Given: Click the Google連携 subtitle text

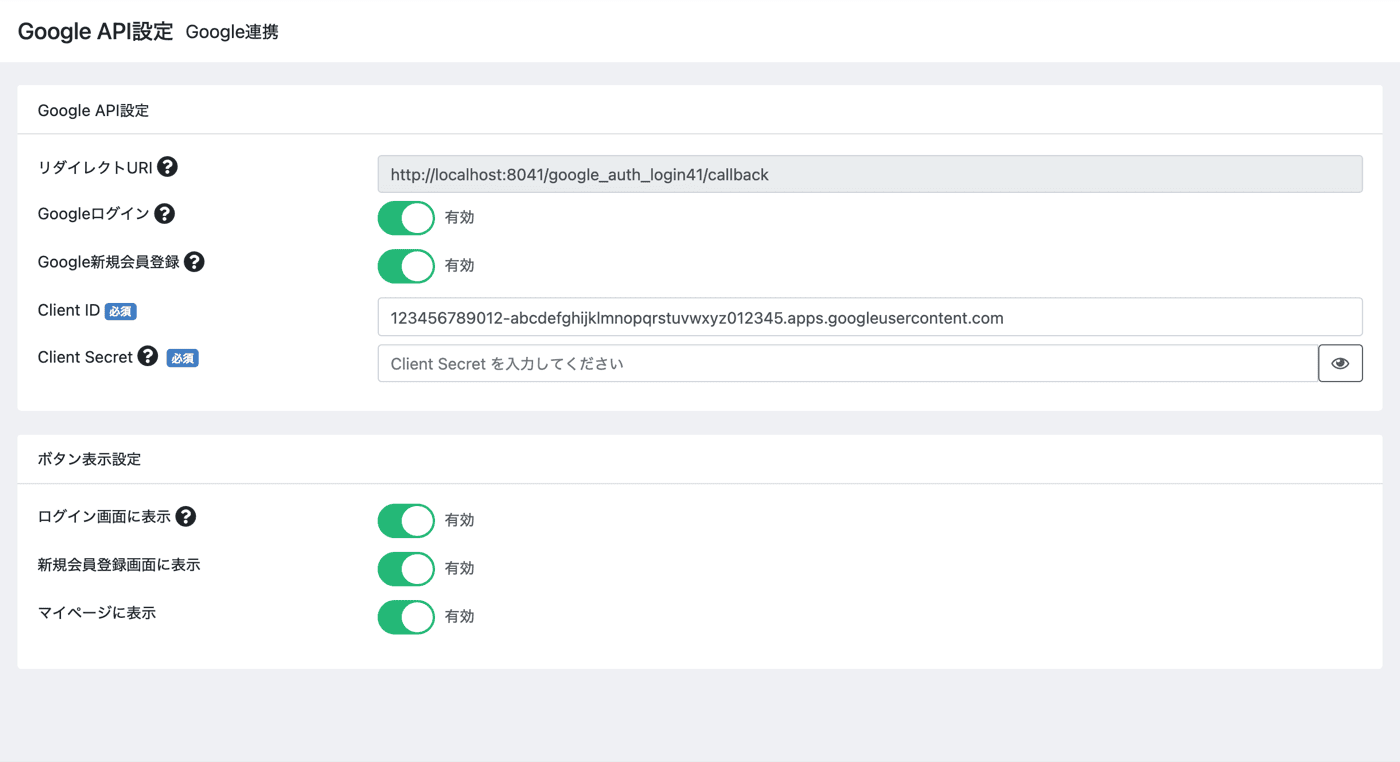Looking at the screenshot, I should [x=232, y=32].
